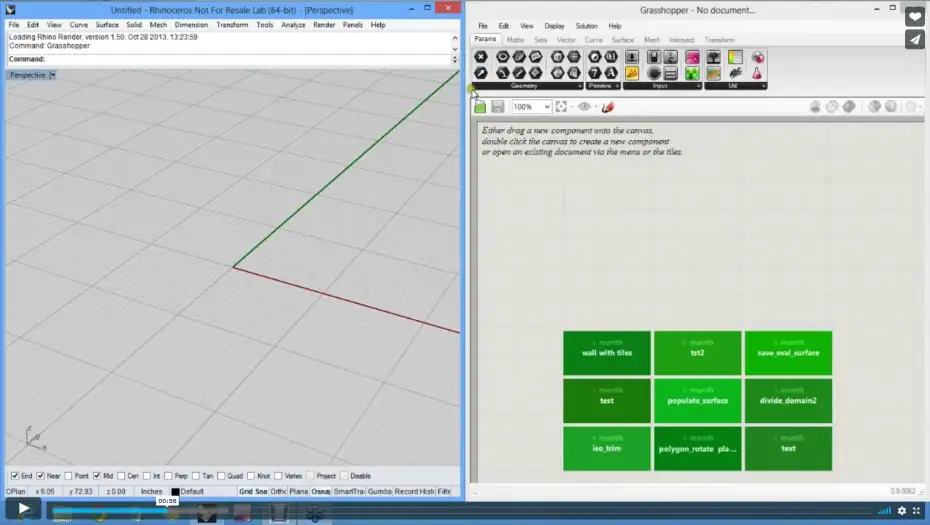The width and height of the screenshot is (930, 525).
Task: Switch to the Vector tab in Grasshopper
Action: click(566, 40)
